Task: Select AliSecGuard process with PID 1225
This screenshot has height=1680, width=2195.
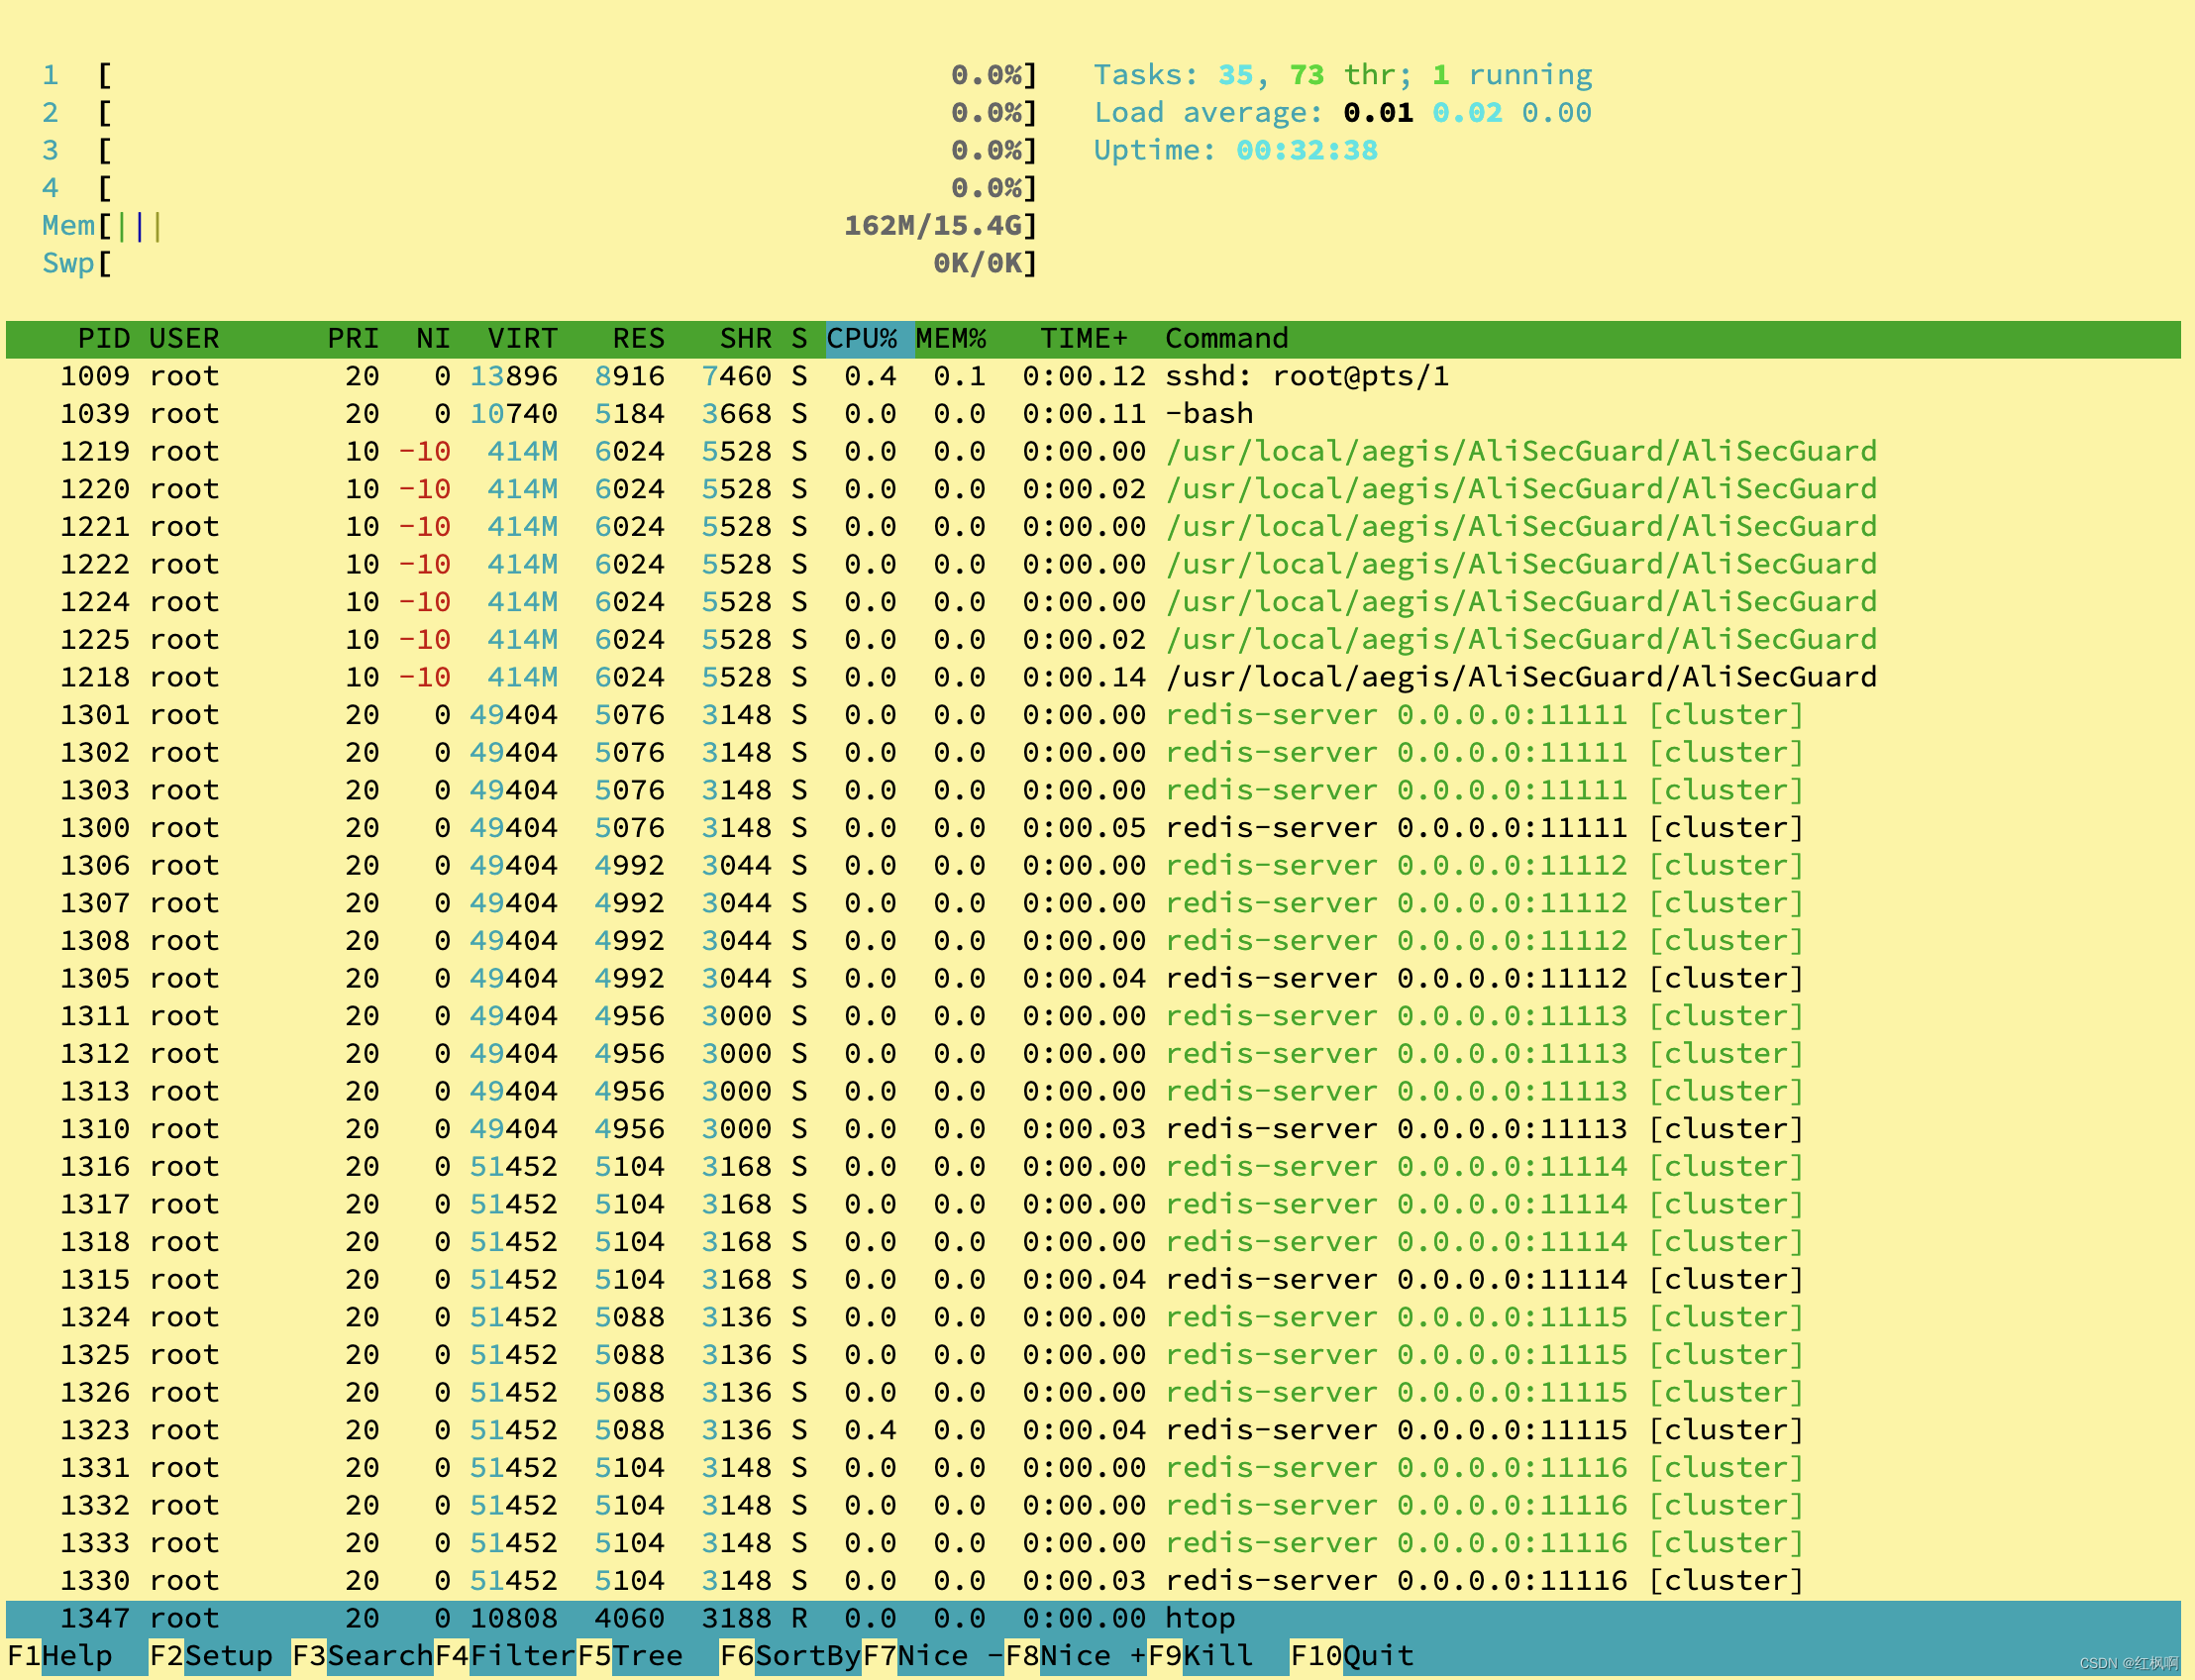Action: tap(1093, 640)
